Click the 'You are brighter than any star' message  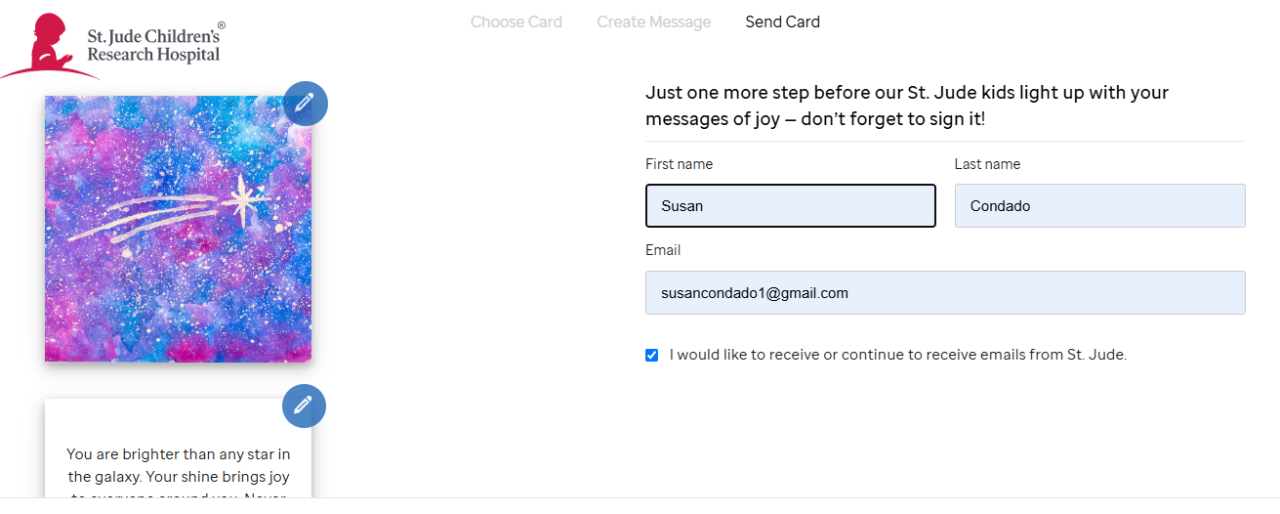pyautogui.click(x=178, y=465)
